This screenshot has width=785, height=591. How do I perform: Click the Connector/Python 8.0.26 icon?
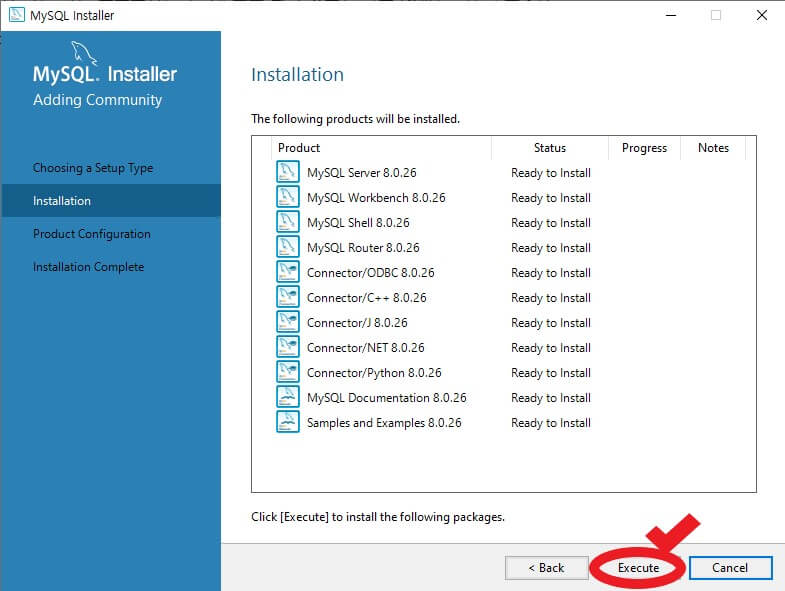288,372
